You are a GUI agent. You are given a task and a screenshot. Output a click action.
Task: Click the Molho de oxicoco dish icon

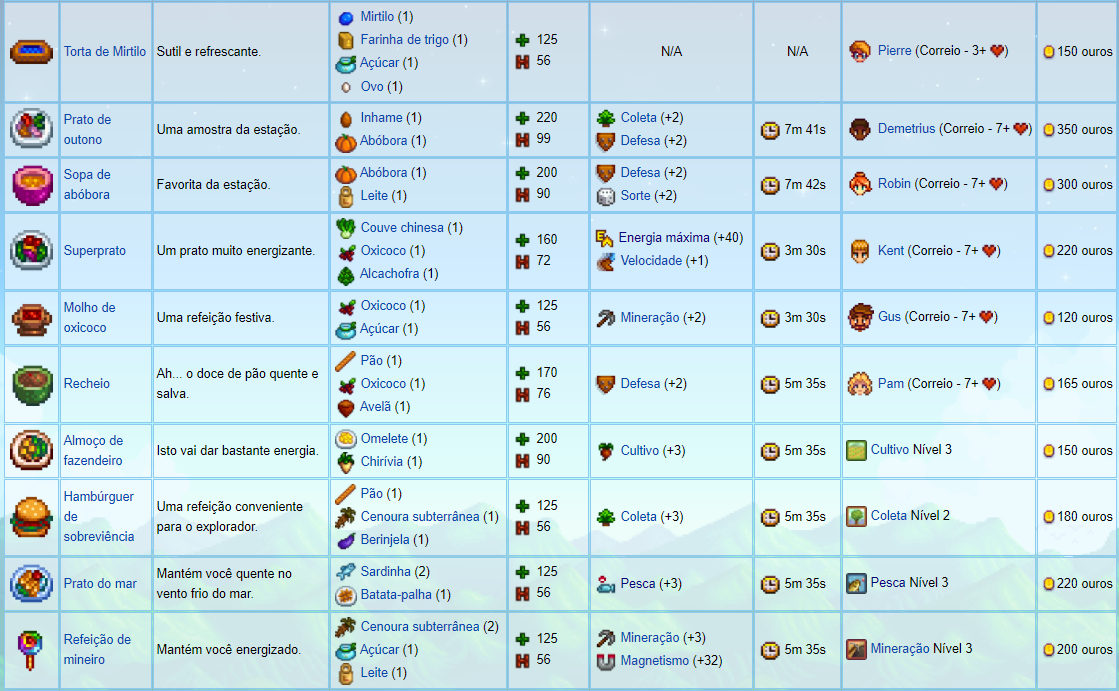tap(32, 318)
